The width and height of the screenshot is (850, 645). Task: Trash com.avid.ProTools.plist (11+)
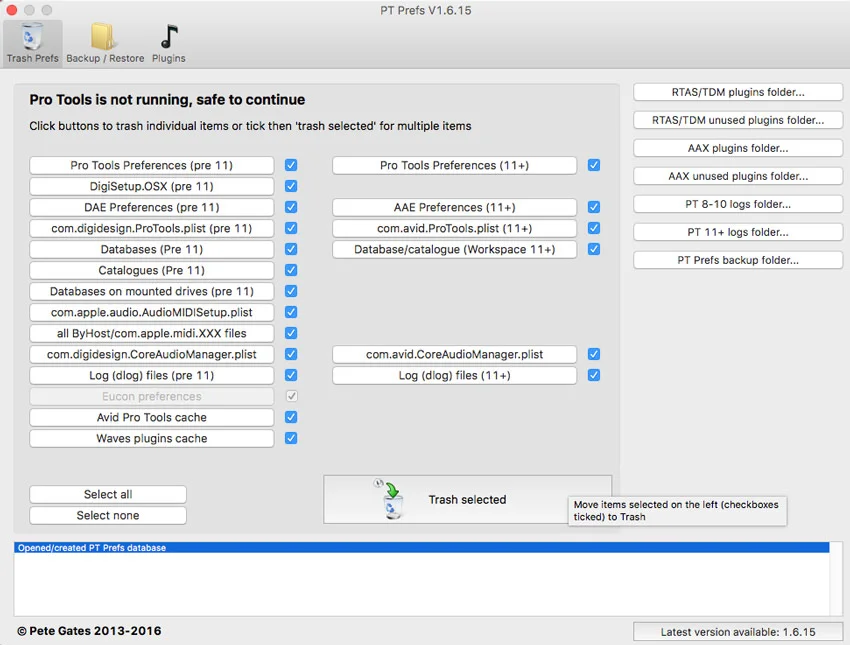click(454, 228)
